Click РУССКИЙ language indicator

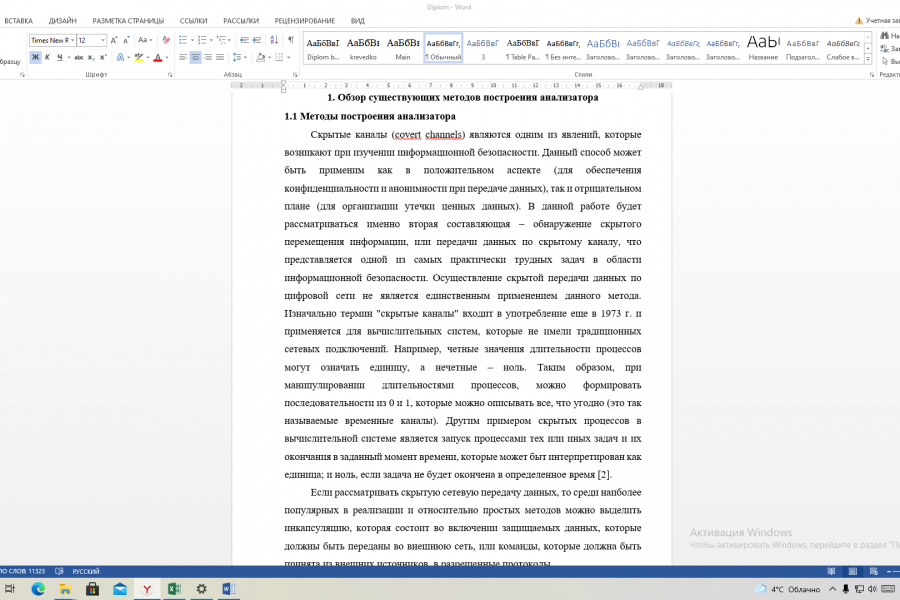click(x=86, y=571)
